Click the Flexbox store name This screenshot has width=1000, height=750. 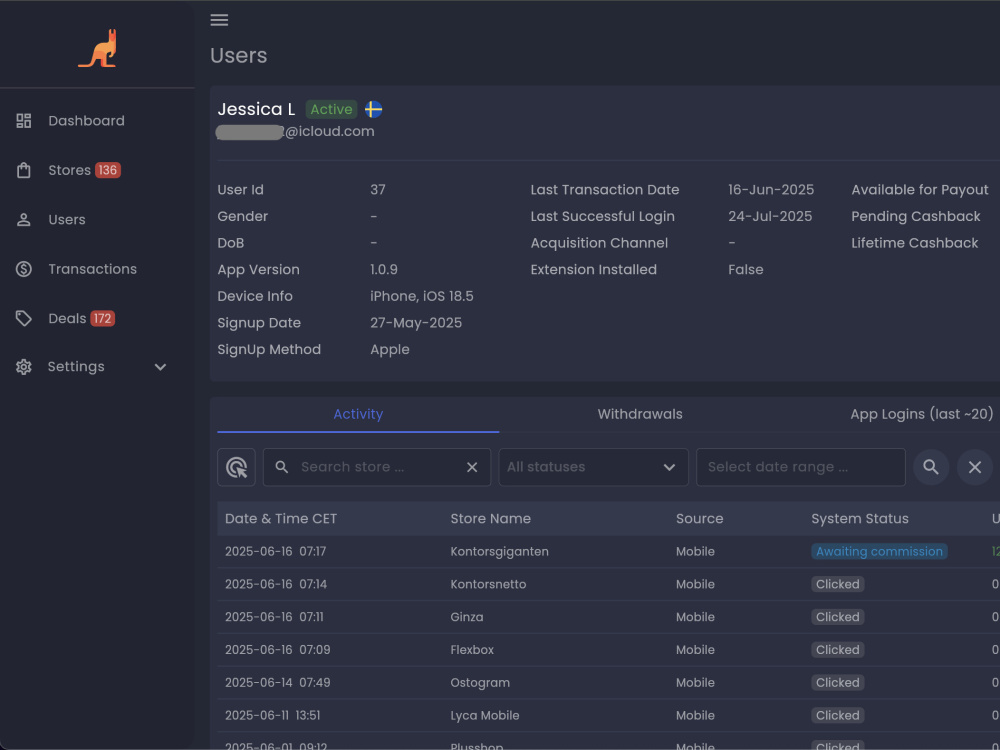tap(472, 650)
